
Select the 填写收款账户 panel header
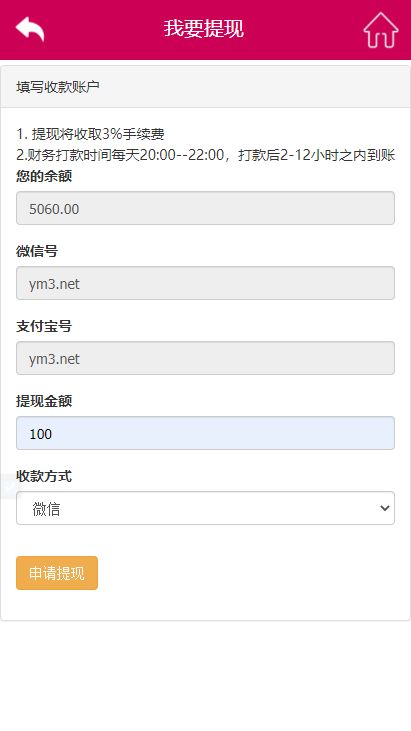click(x=206, y=87)
